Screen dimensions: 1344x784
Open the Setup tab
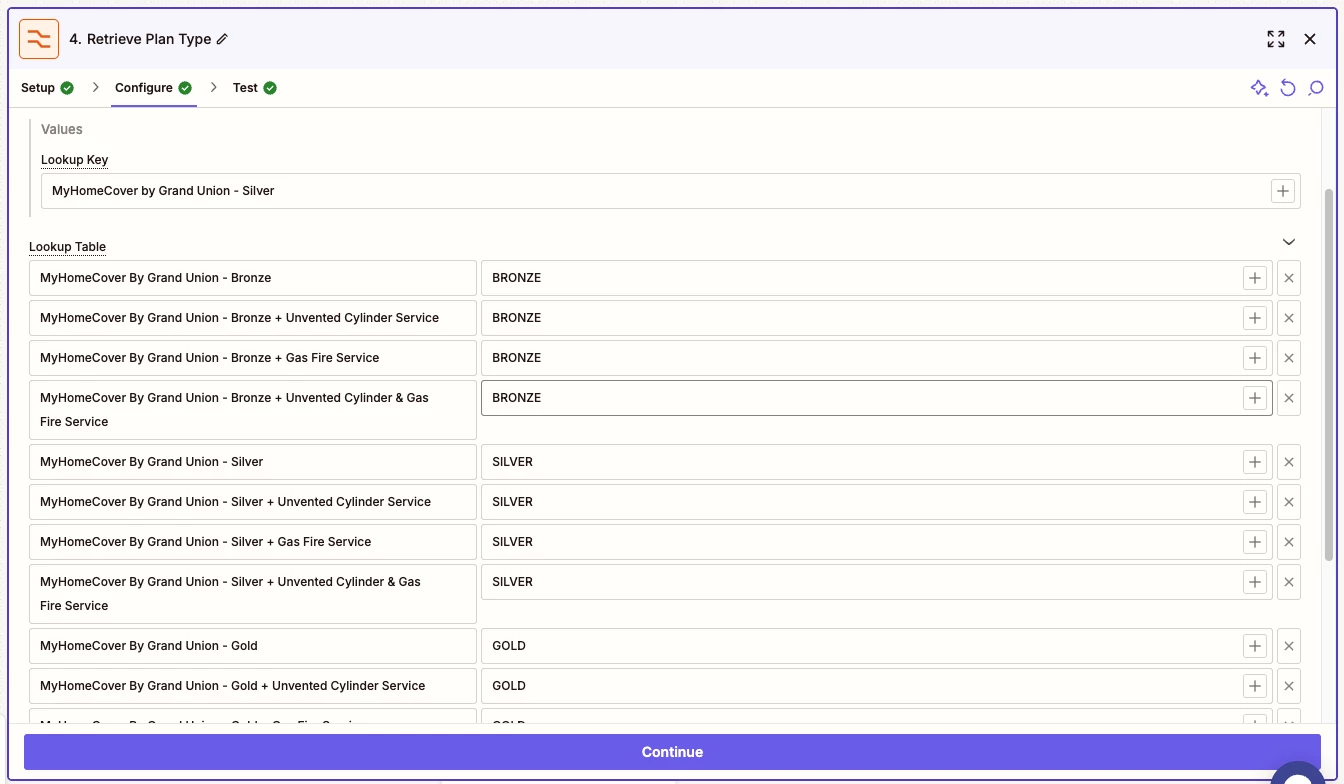click(47, 88)
